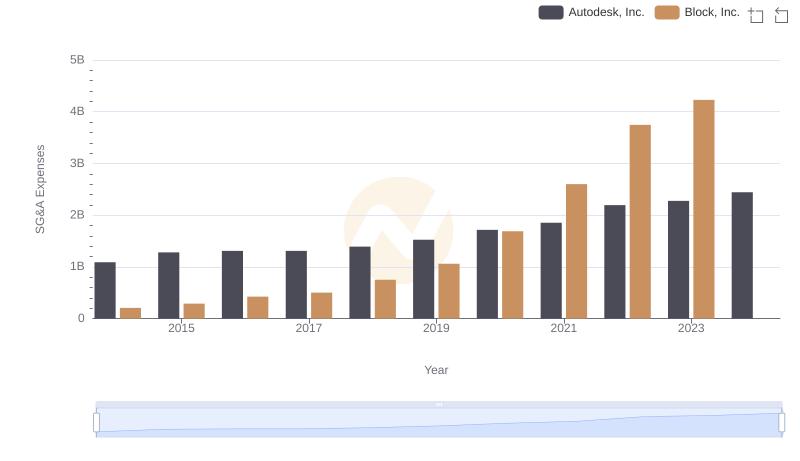
Task: Select Block bar for 2016
Action: pyautogui.click(x=258, y=308)
